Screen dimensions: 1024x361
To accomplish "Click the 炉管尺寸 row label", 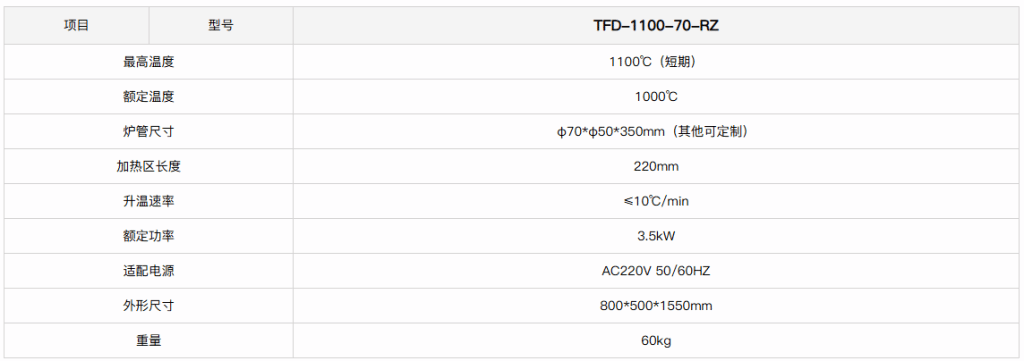I will (150, 132).
